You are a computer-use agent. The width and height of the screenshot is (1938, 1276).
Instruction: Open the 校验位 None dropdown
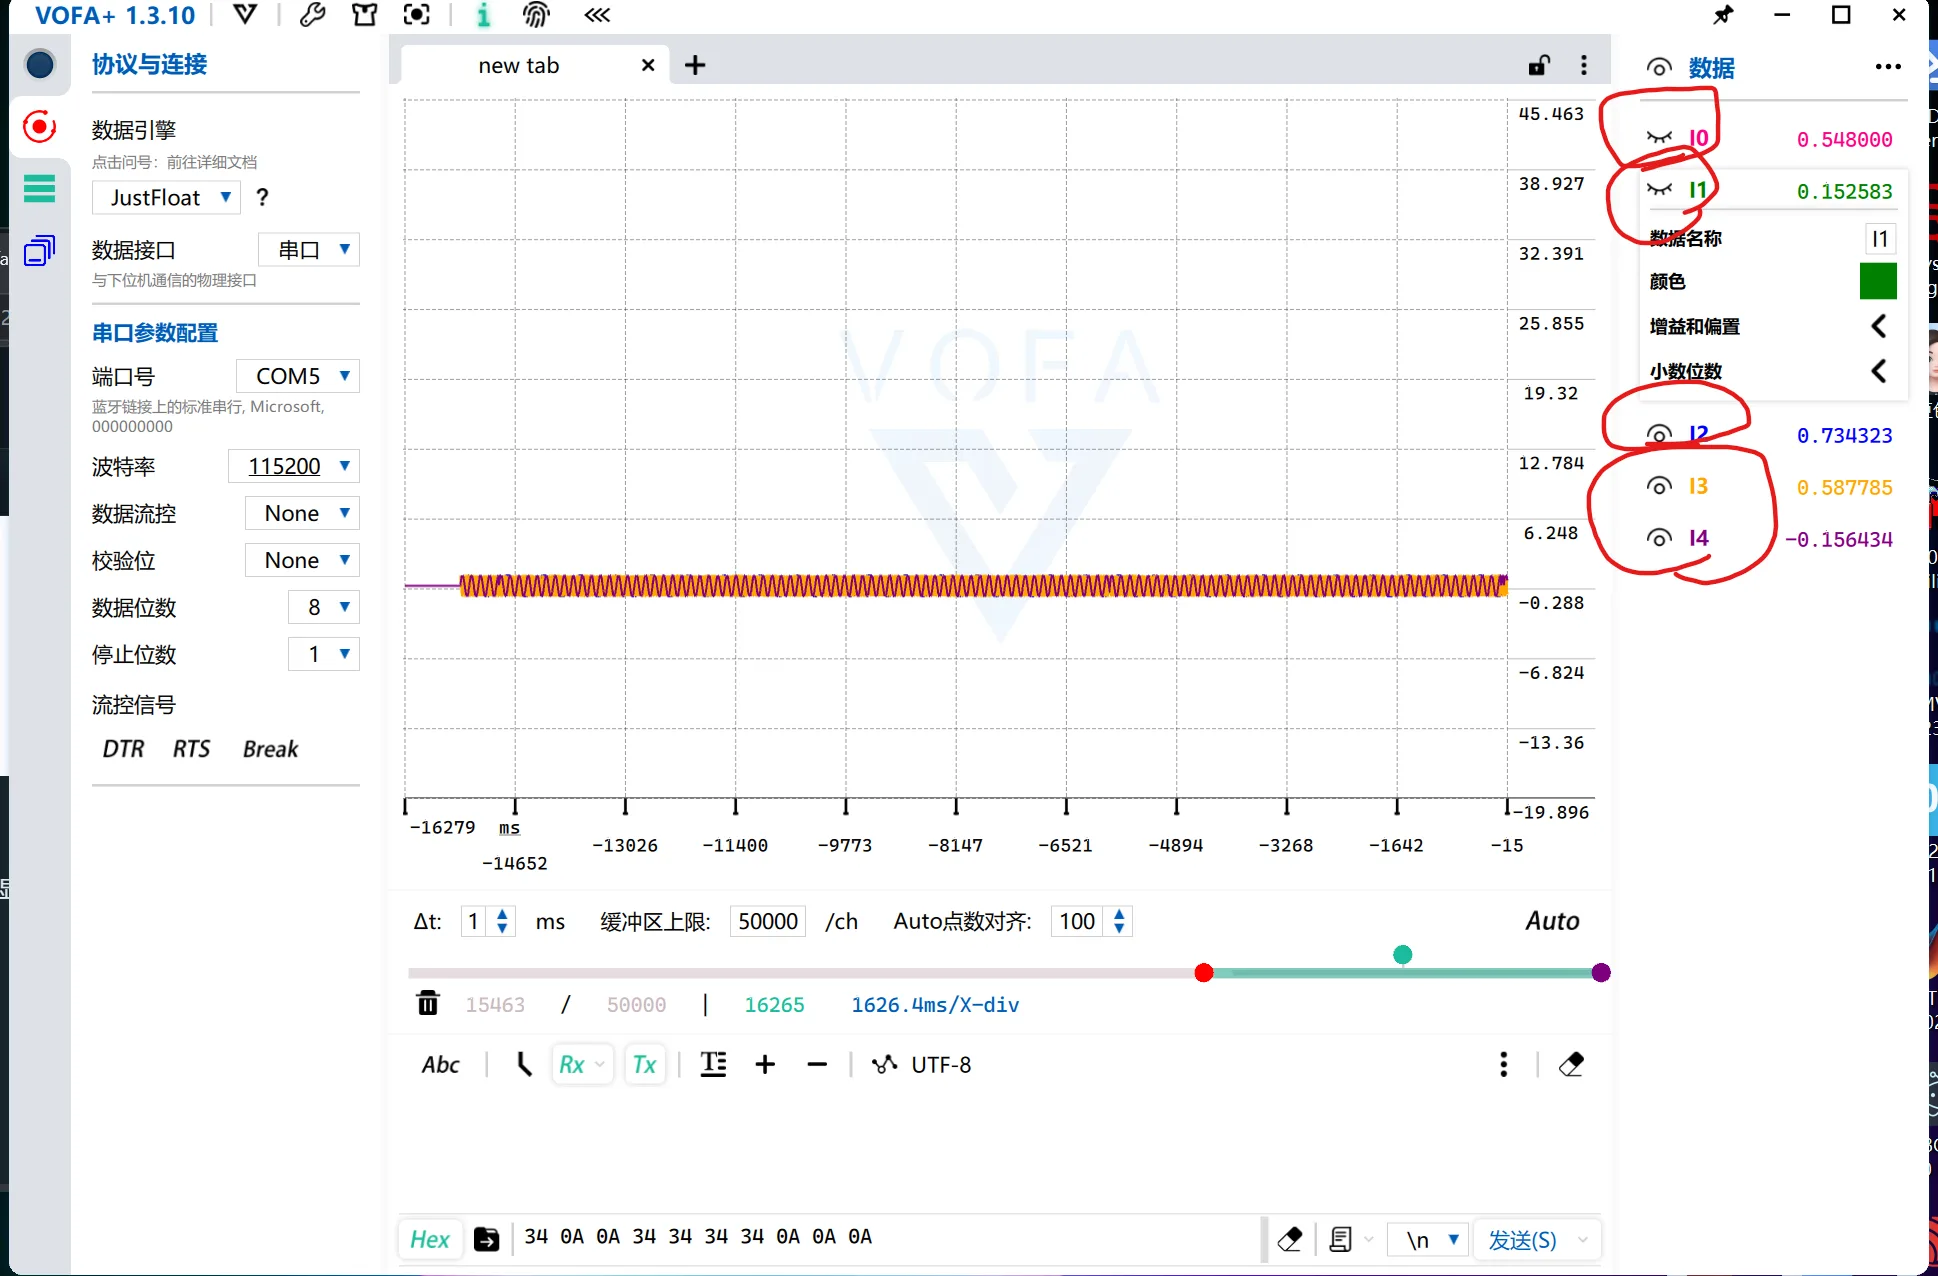point(302,560)
